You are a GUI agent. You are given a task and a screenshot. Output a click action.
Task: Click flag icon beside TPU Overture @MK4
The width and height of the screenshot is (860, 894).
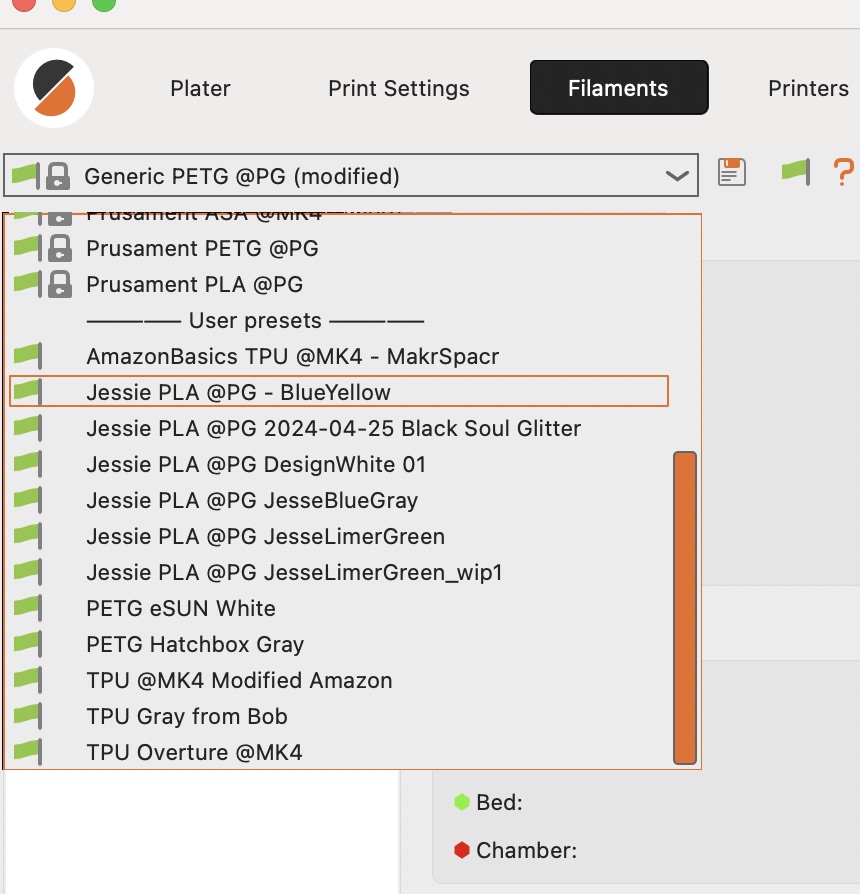coord(28,751)
